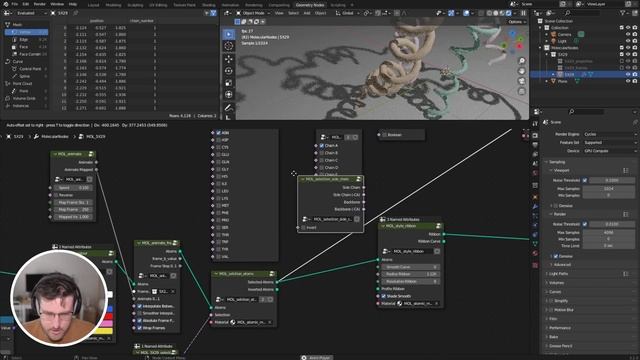Open the outliner filter funnel
640x360 pixels.
623,13
